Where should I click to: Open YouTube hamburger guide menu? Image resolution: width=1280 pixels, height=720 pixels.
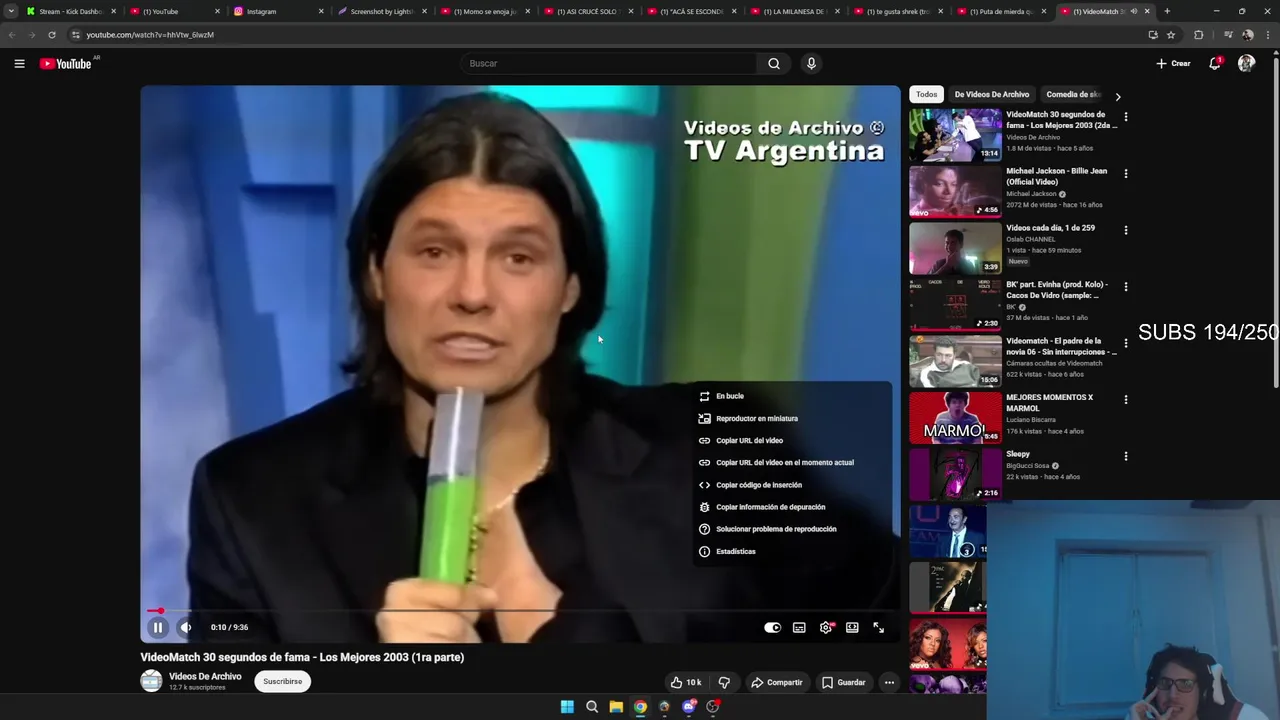[19, 63]
